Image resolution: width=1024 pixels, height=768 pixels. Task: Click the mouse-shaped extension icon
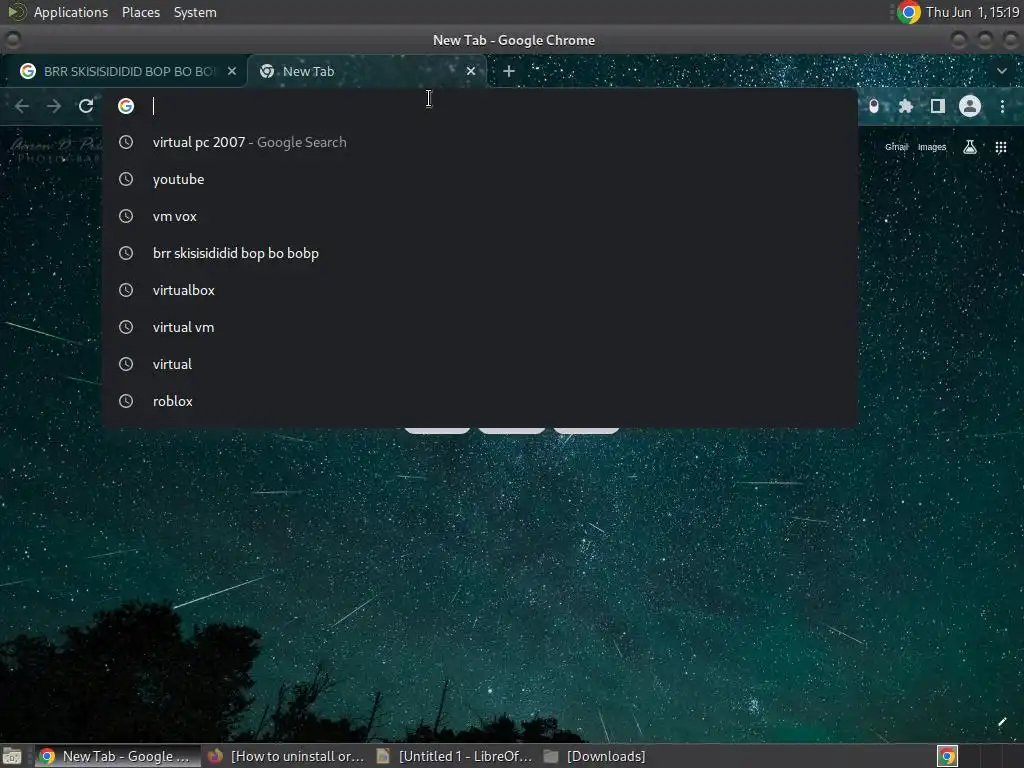pos(874,106)
